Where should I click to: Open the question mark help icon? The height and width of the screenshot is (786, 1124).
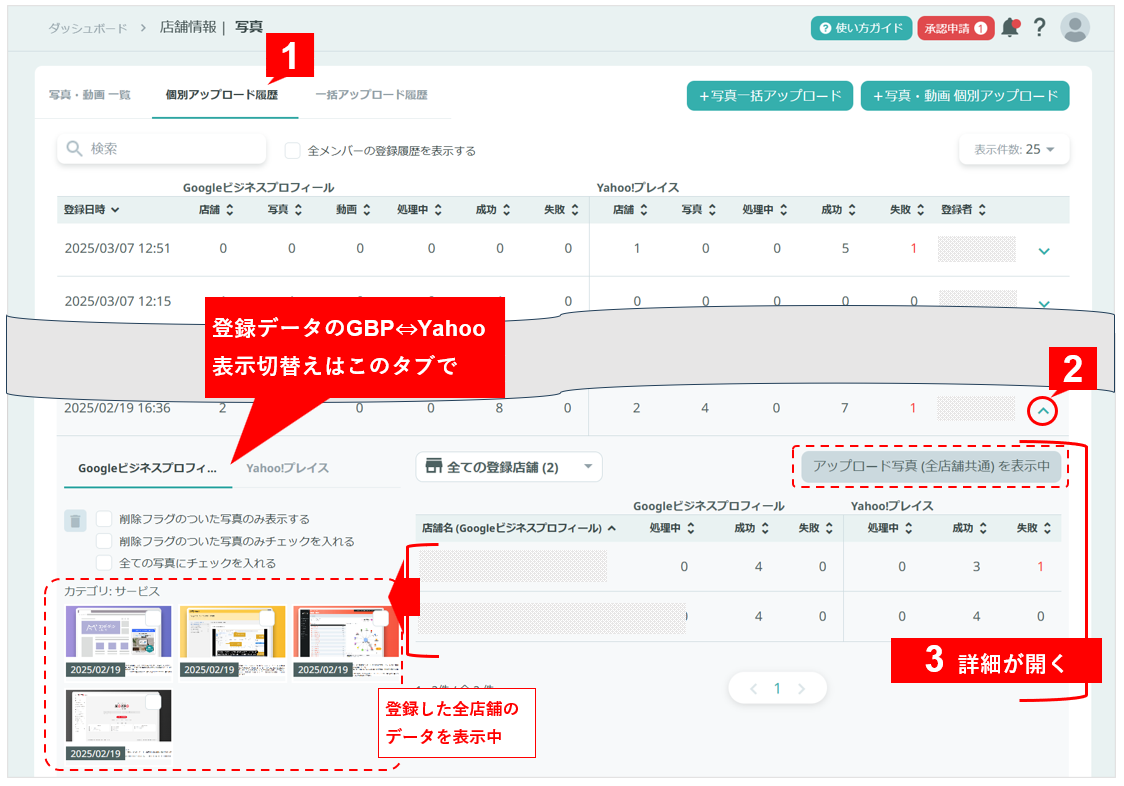[x=1039, y=27]
